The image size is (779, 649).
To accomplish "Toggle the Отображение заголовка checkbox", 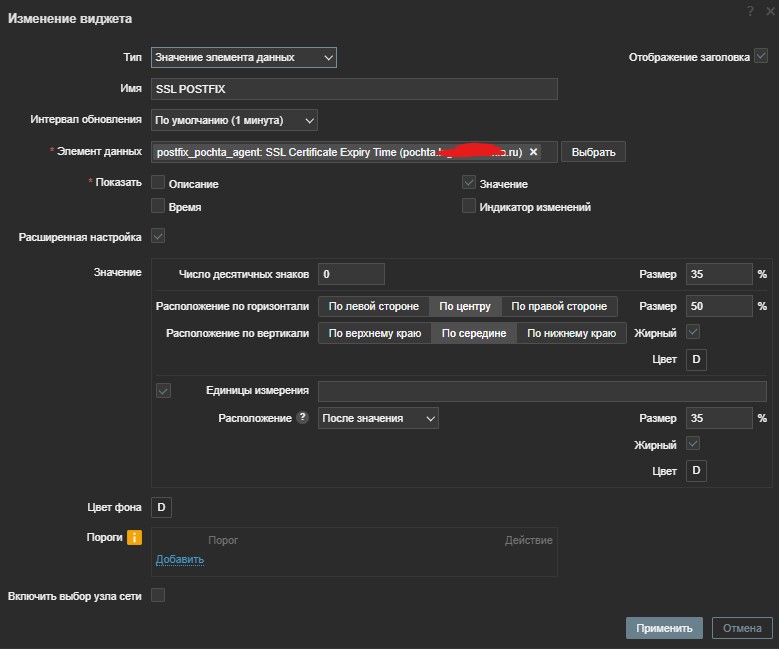I will [x=761, y=57].
